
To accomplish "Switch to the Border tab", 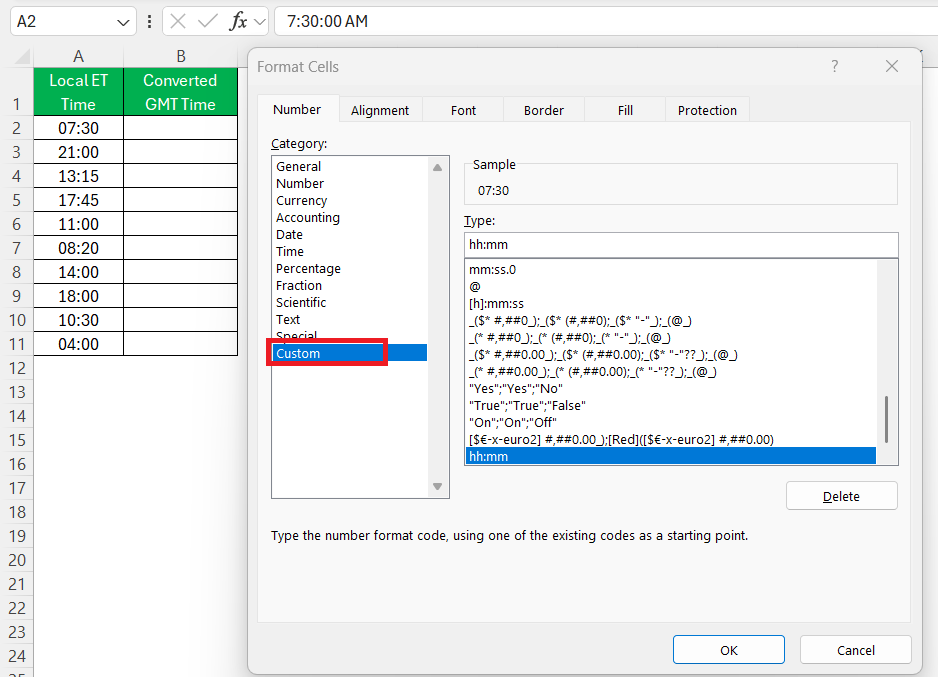I will pyautogui.click(x=544, y=110).
